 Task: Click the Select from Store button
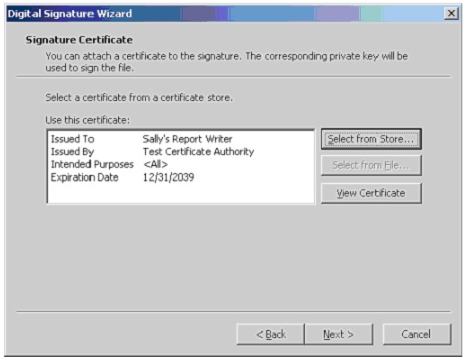click(371, 139)
